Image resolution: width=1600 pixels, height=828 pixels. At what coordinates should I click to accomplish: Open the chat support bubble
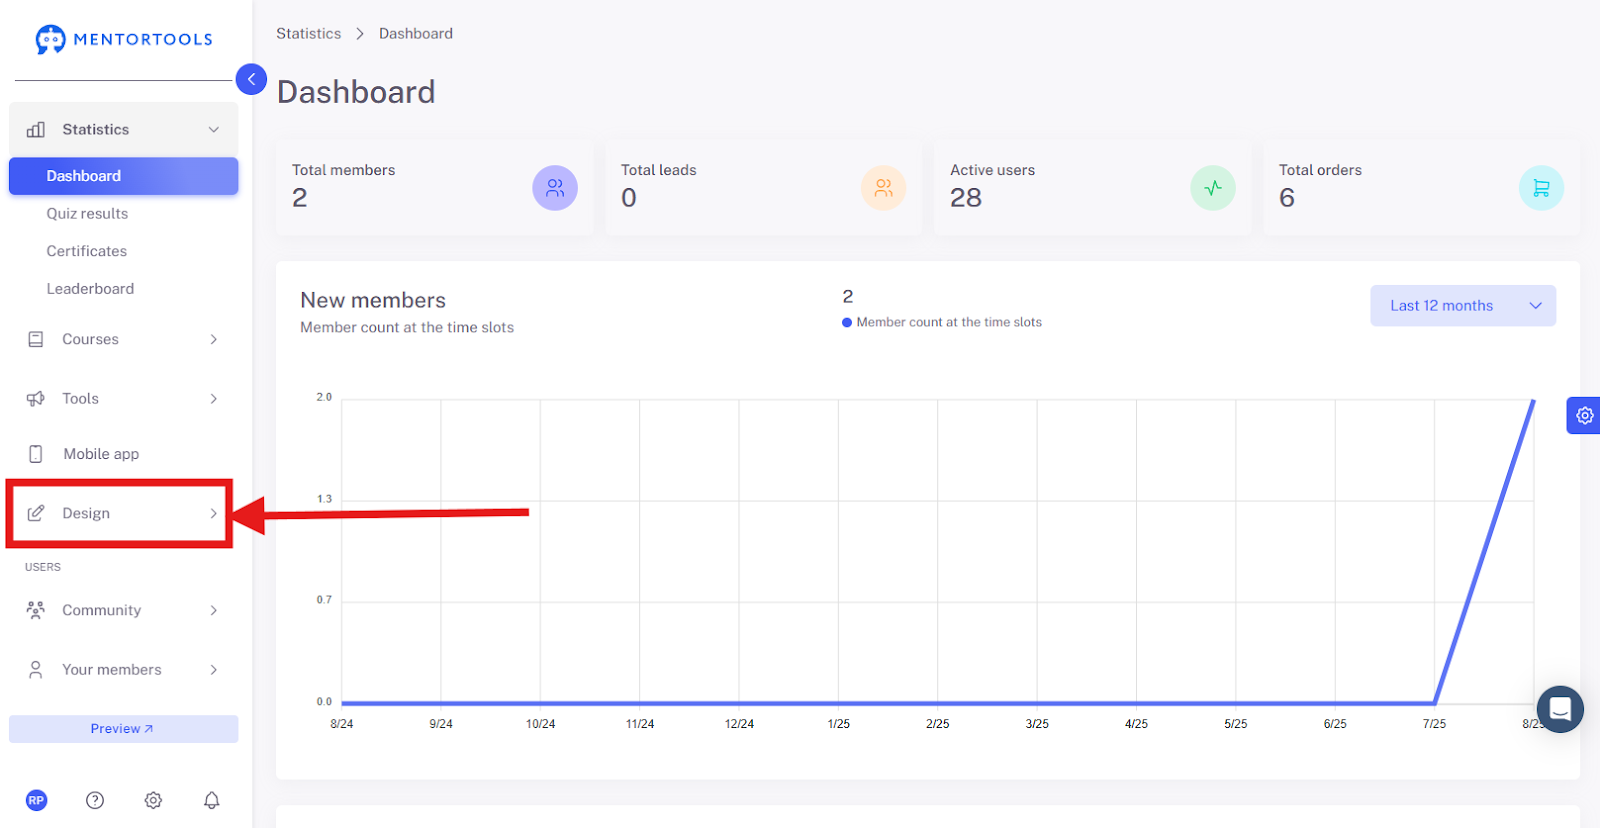pyautogui.click(x=1560, y=709)
